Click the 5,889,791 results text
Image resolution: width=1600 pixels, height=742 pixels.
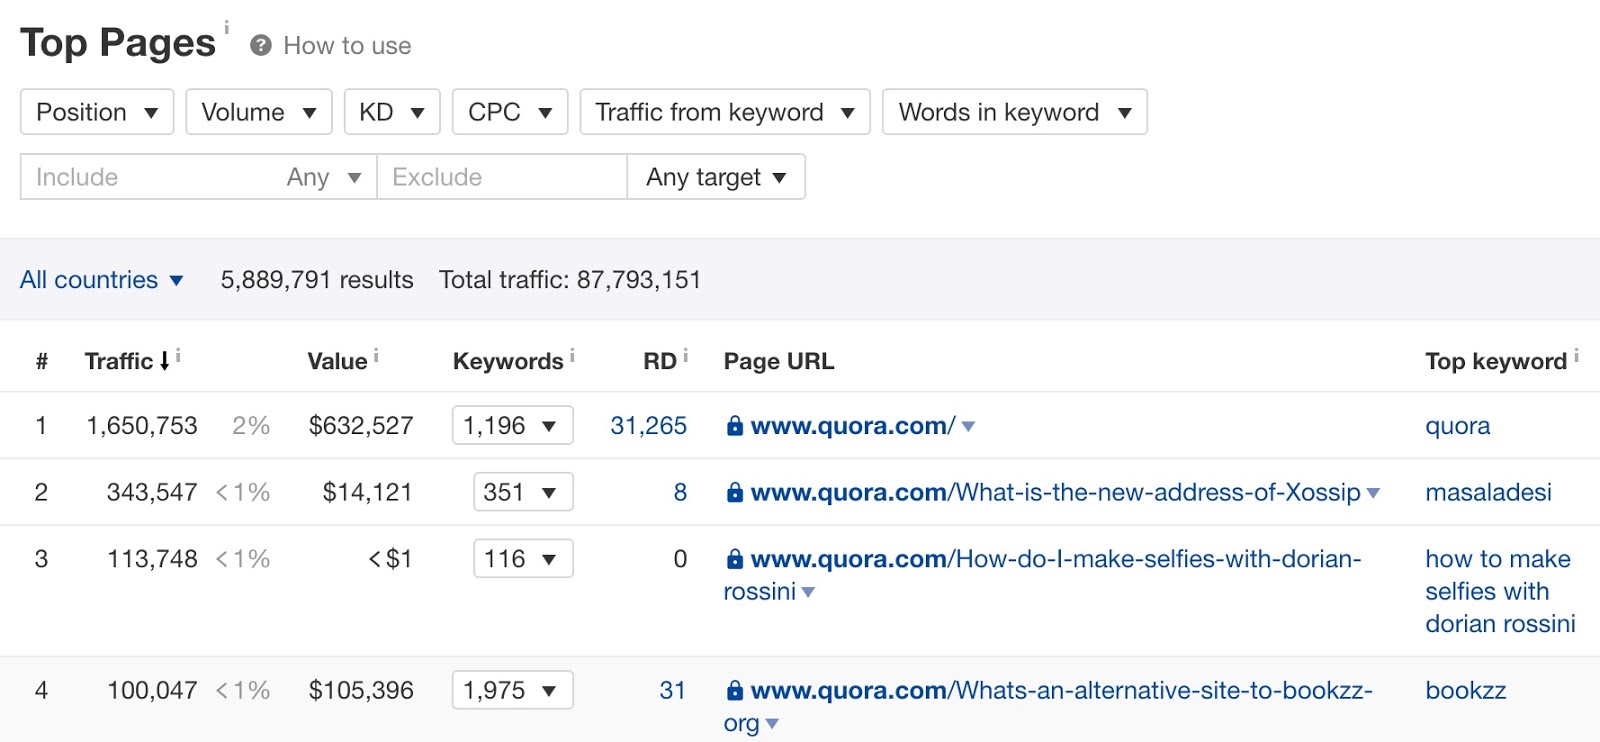tap(317, 280)
